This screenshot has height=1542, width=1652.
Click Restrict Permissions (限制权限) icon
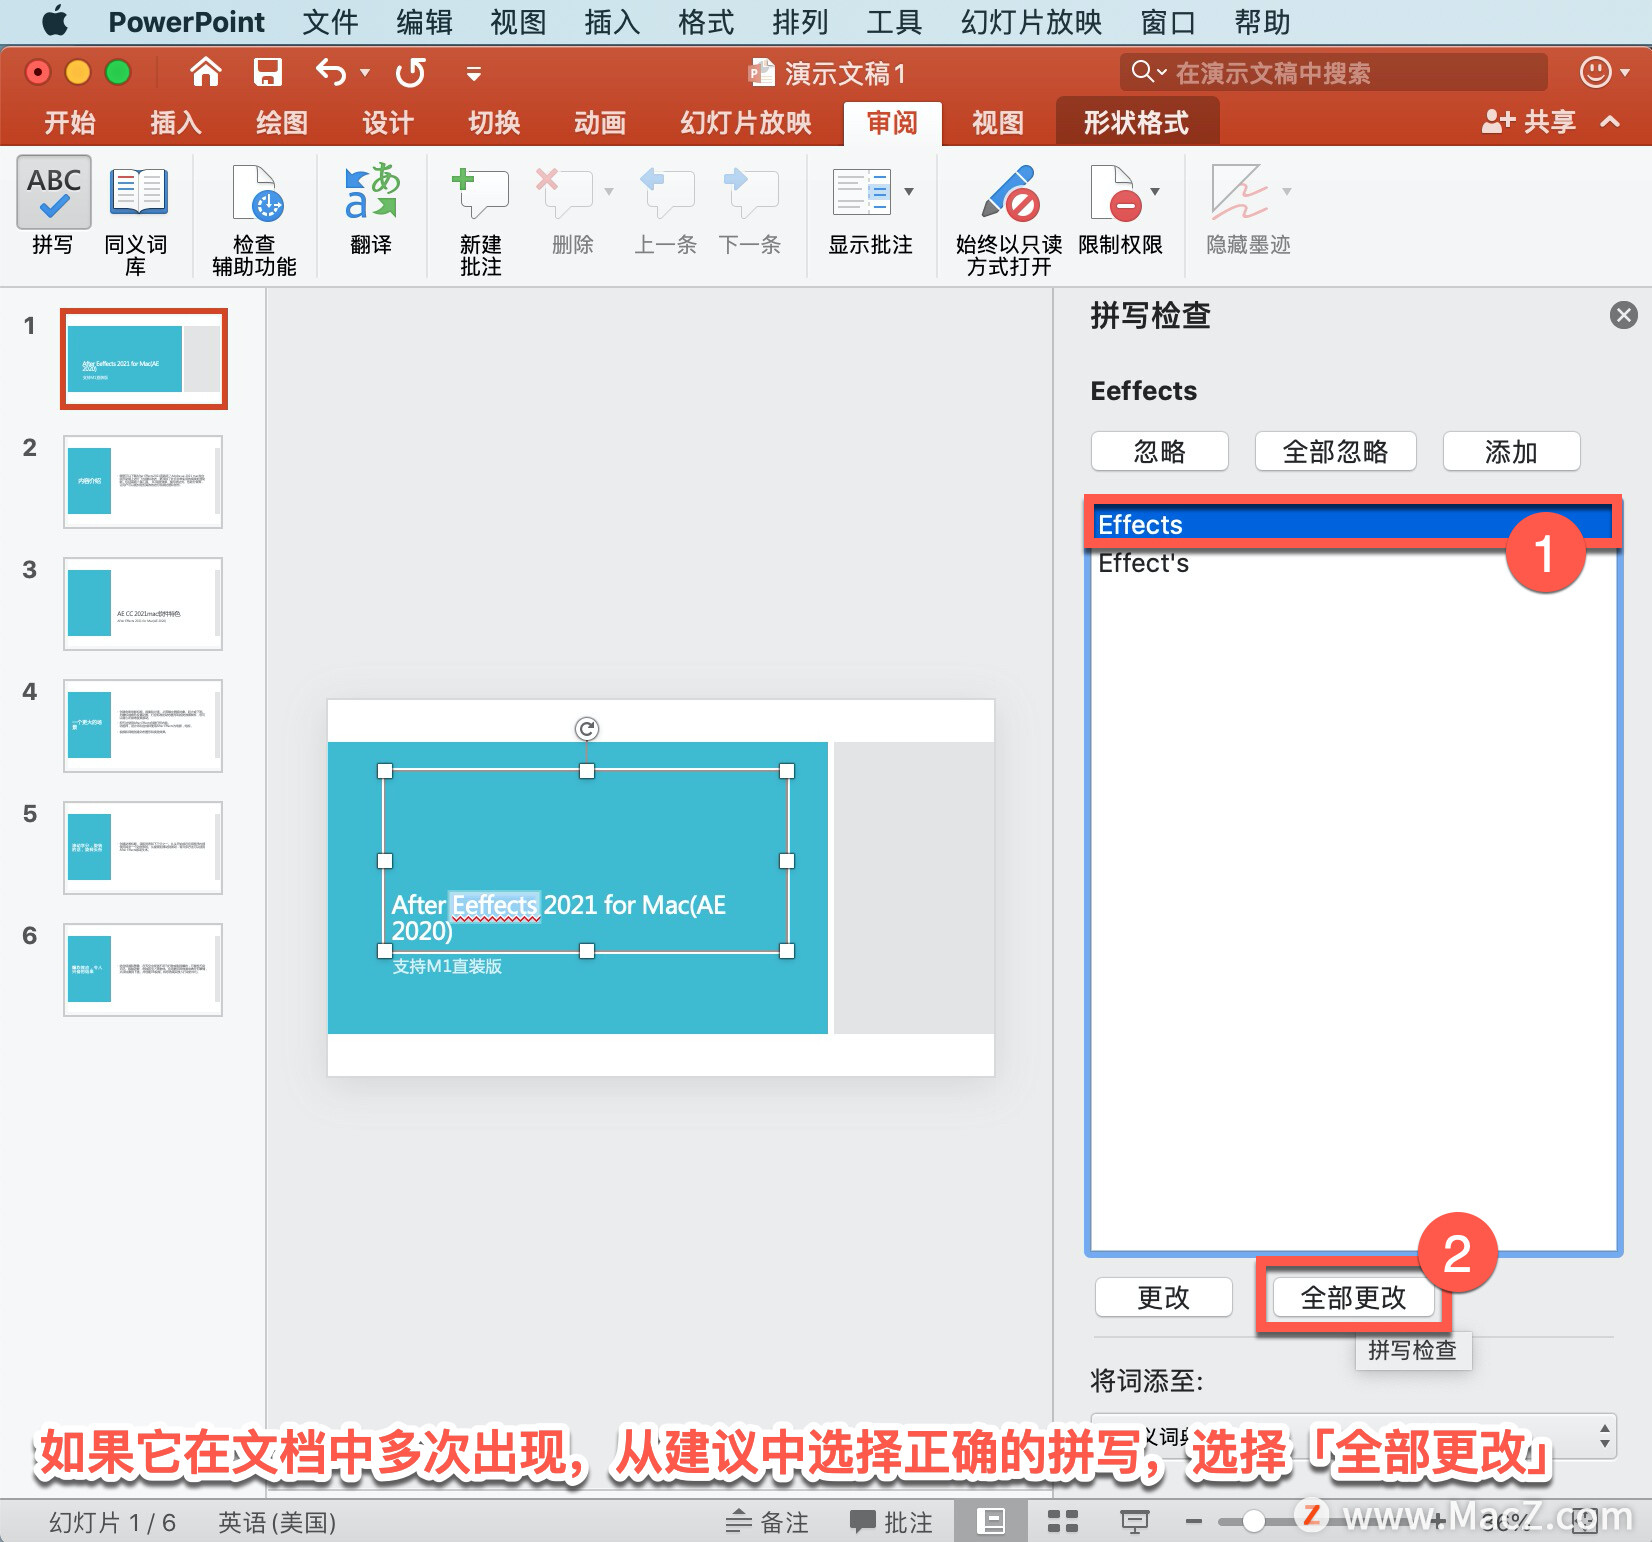pyautogui.click(x=1115, y=192)
